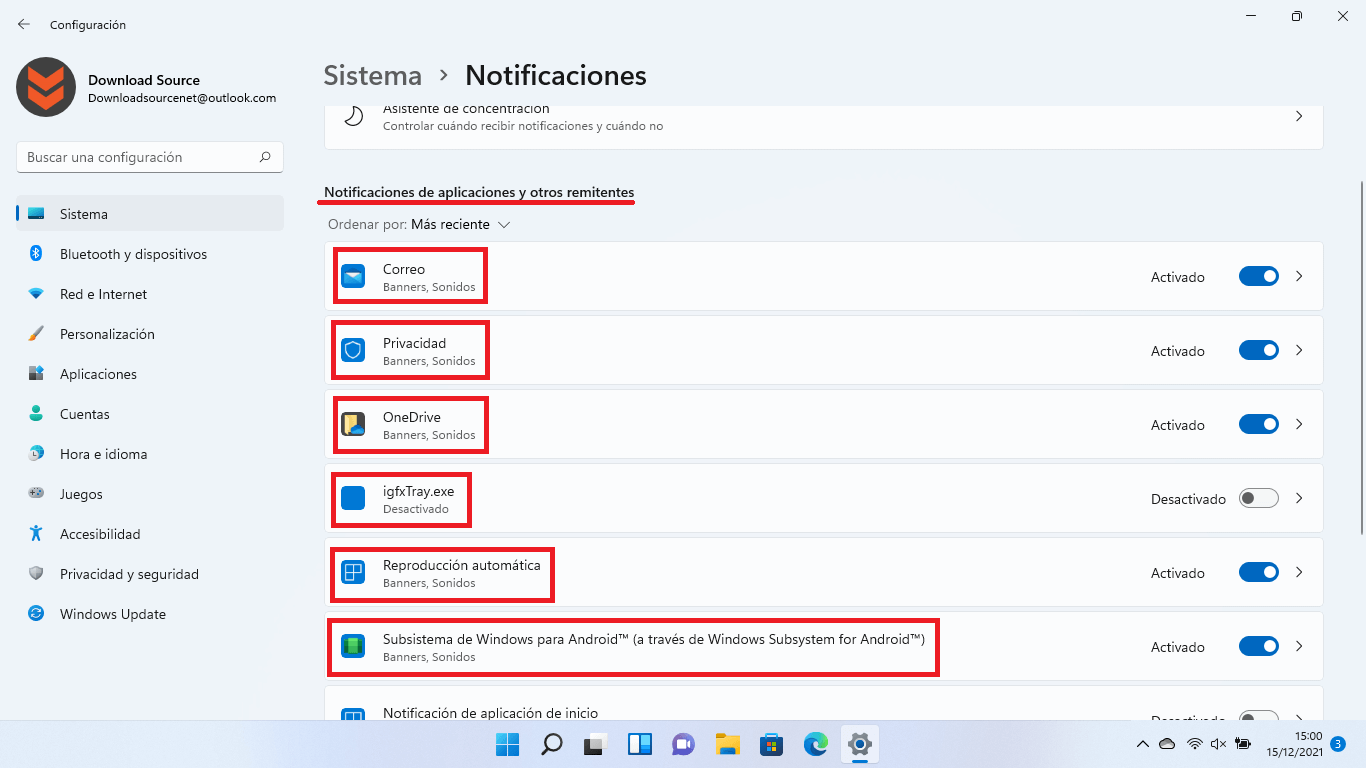Viewport: 1366px width, 768px height.
Task: Click the Subsistema de Windows para Android icon
Action: click(352, 646)
